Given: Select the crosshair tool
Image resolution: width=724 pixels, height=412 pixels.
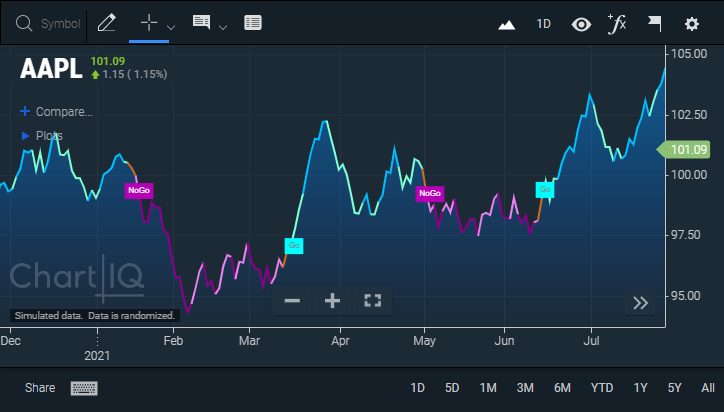Looking at the screenshot, I should coord(149,22).
